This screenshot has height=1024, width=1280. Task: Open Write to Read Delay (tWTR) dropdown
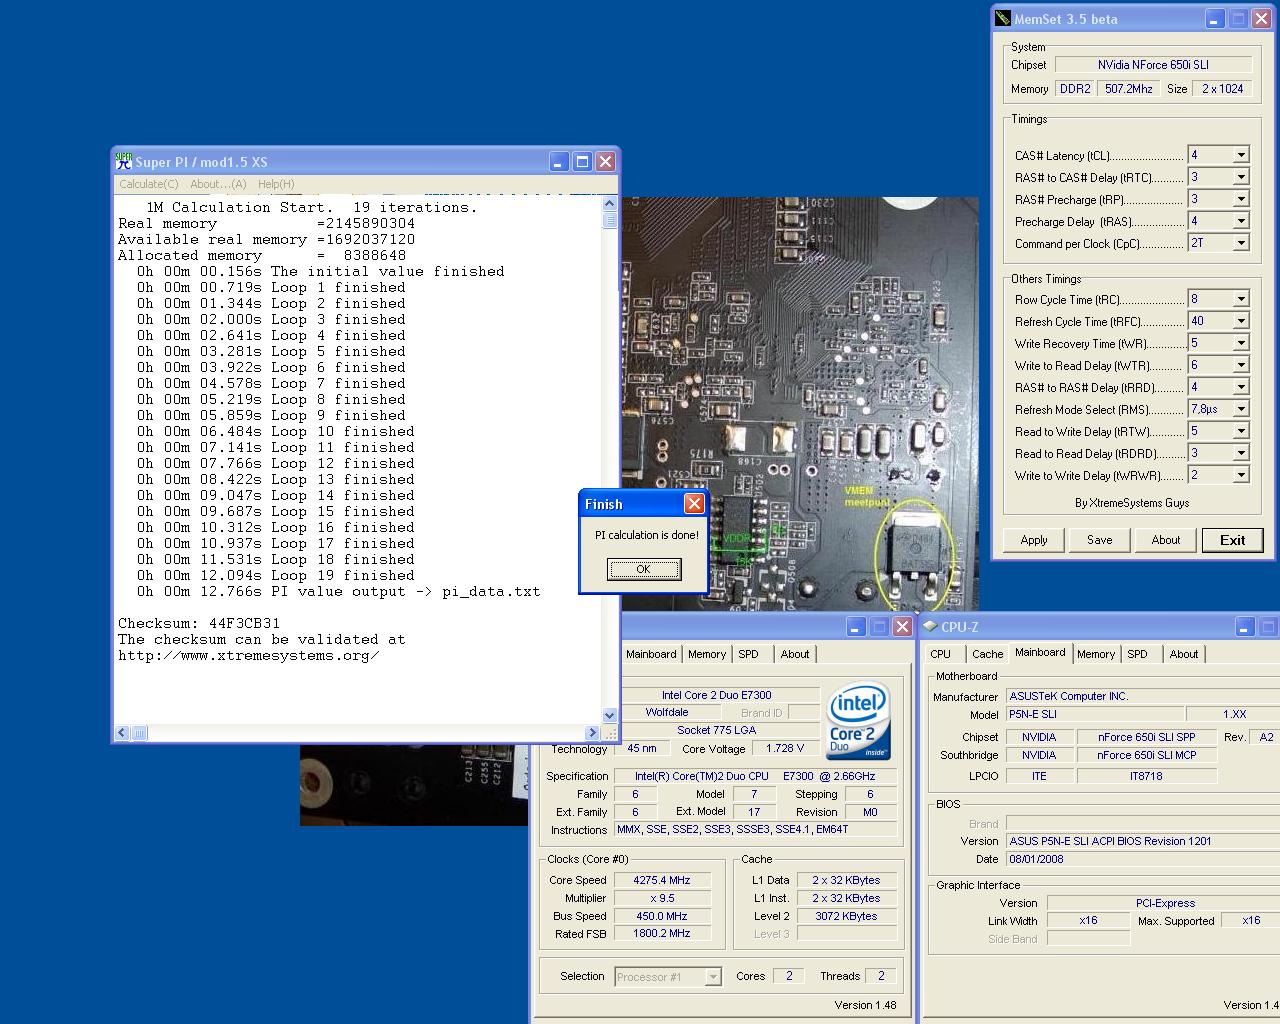point(1240,365)
